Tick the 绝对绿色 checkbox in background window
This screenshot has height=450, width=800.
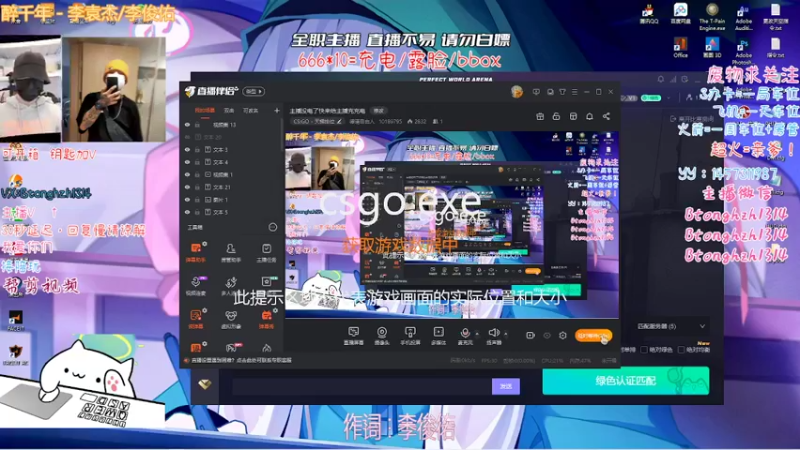[644, 350]
